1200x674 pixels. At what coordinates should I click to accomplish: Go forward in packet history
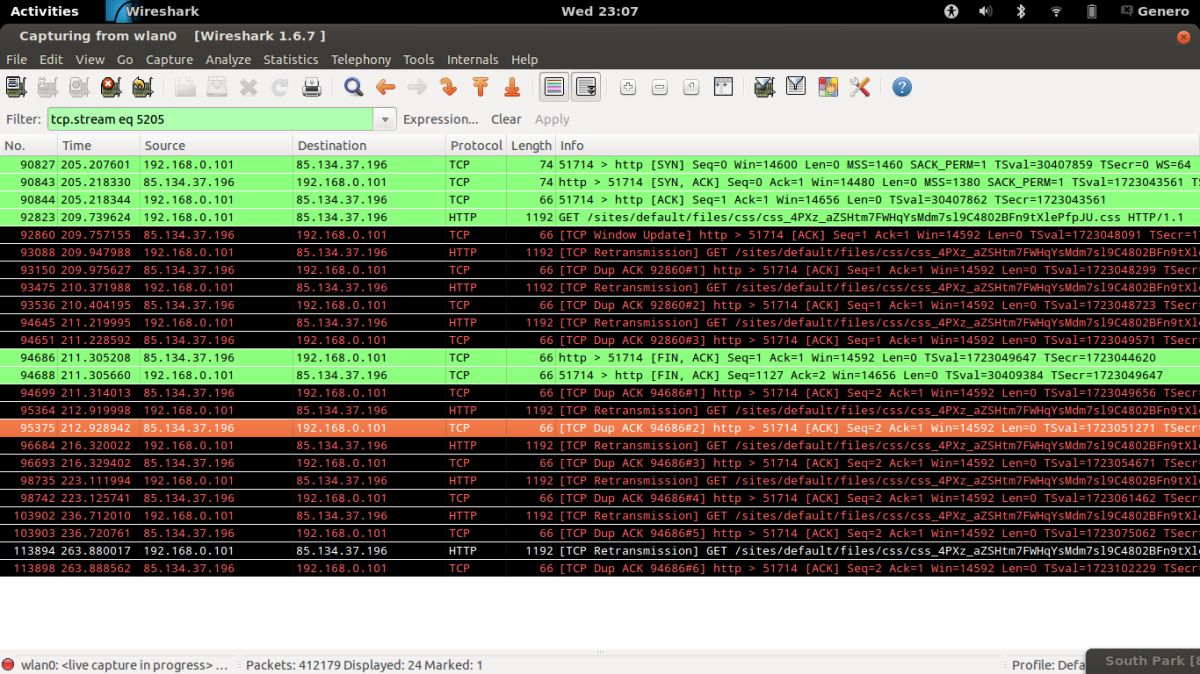pos(417,87)
